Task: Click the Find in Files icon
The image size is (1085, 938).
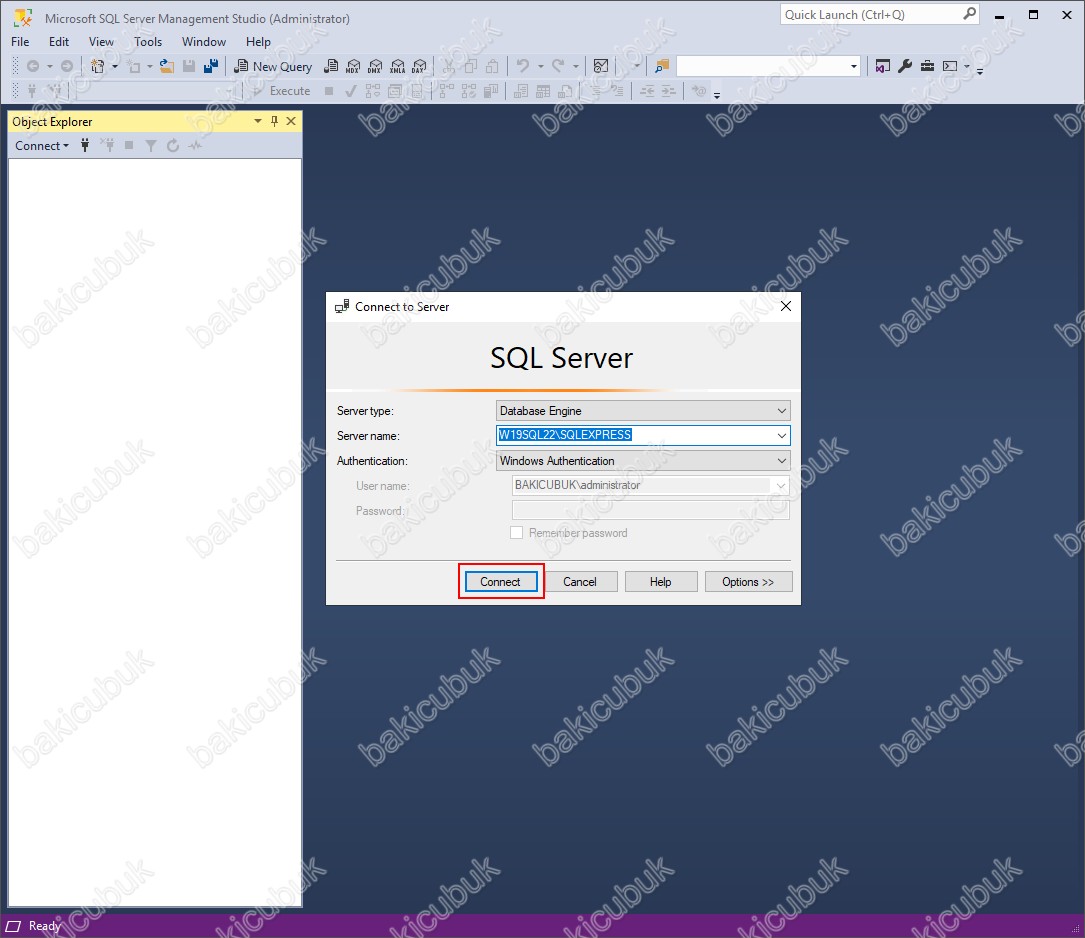Action: (x=662, y=66)
